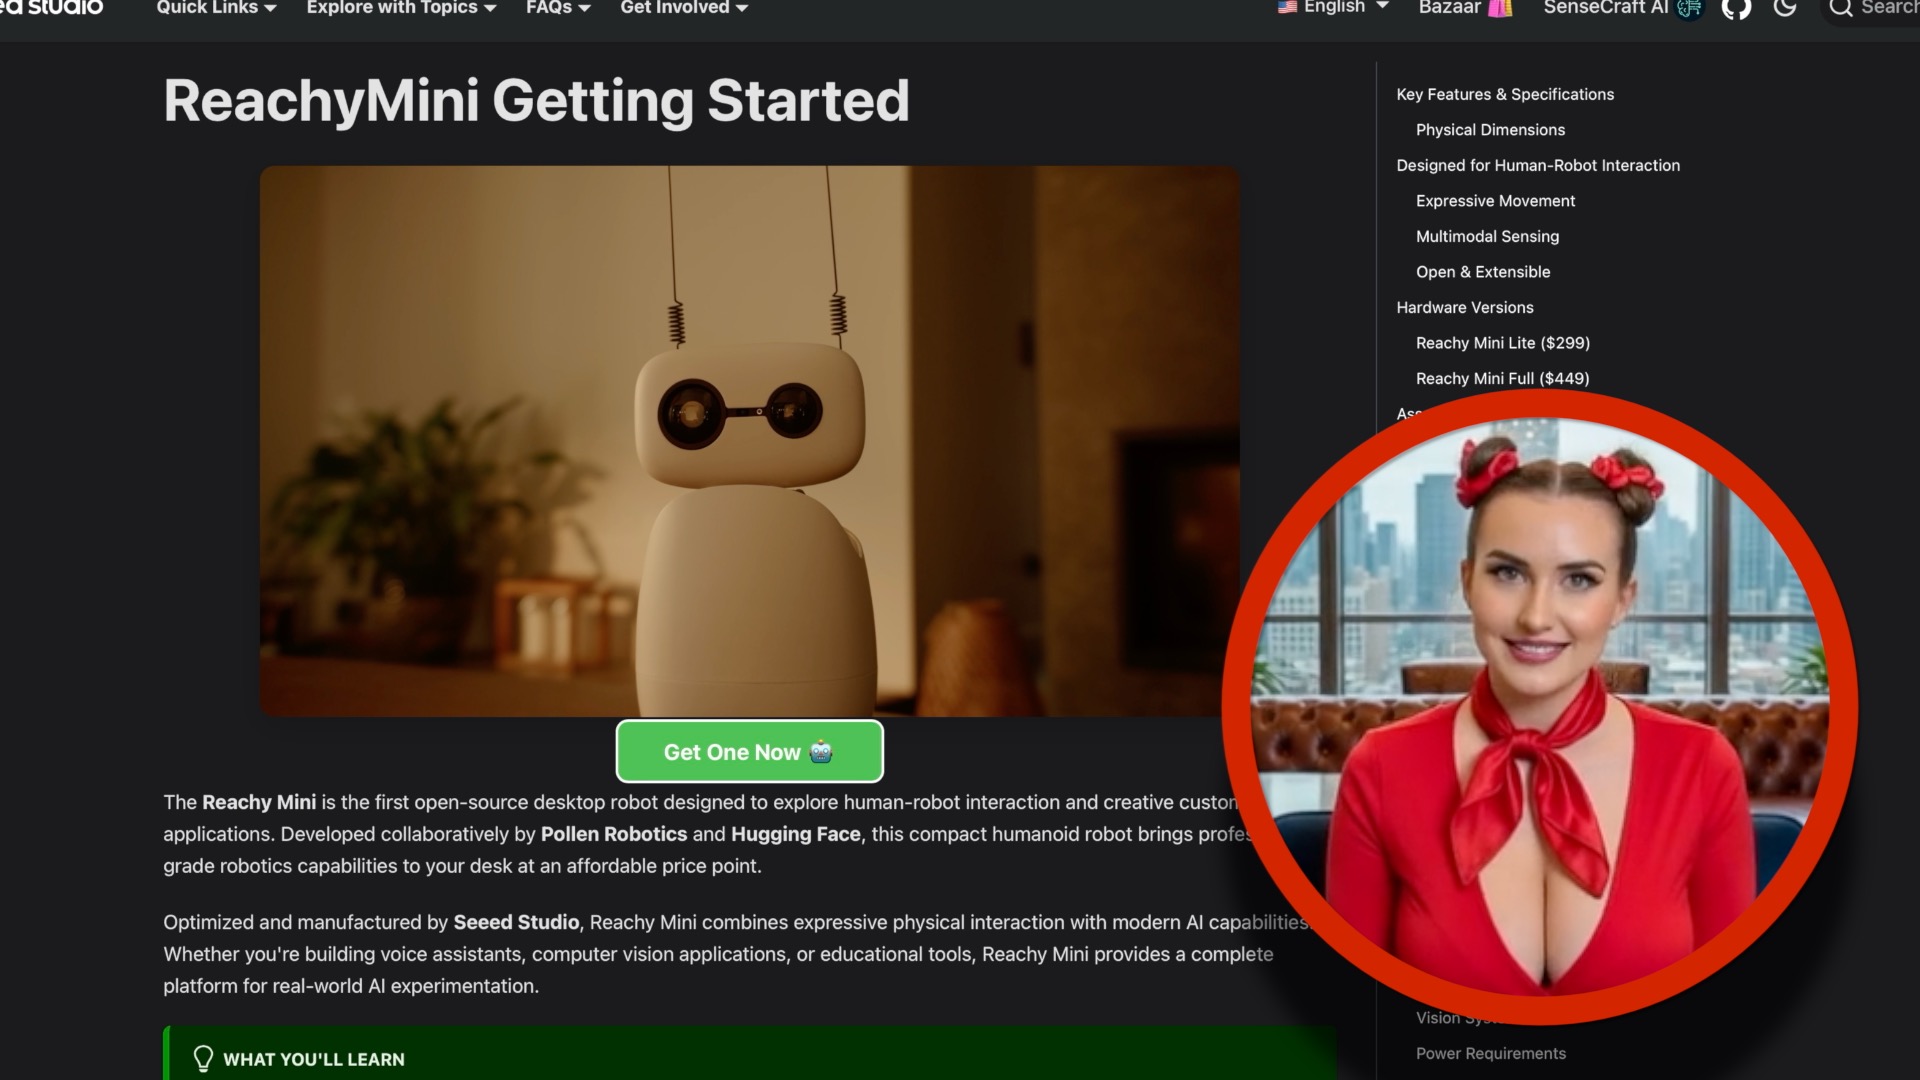The height and width of the screenshot is (1080, 1920).
Task: Open the FAQs dropdown menu
Action: point(557,8)
